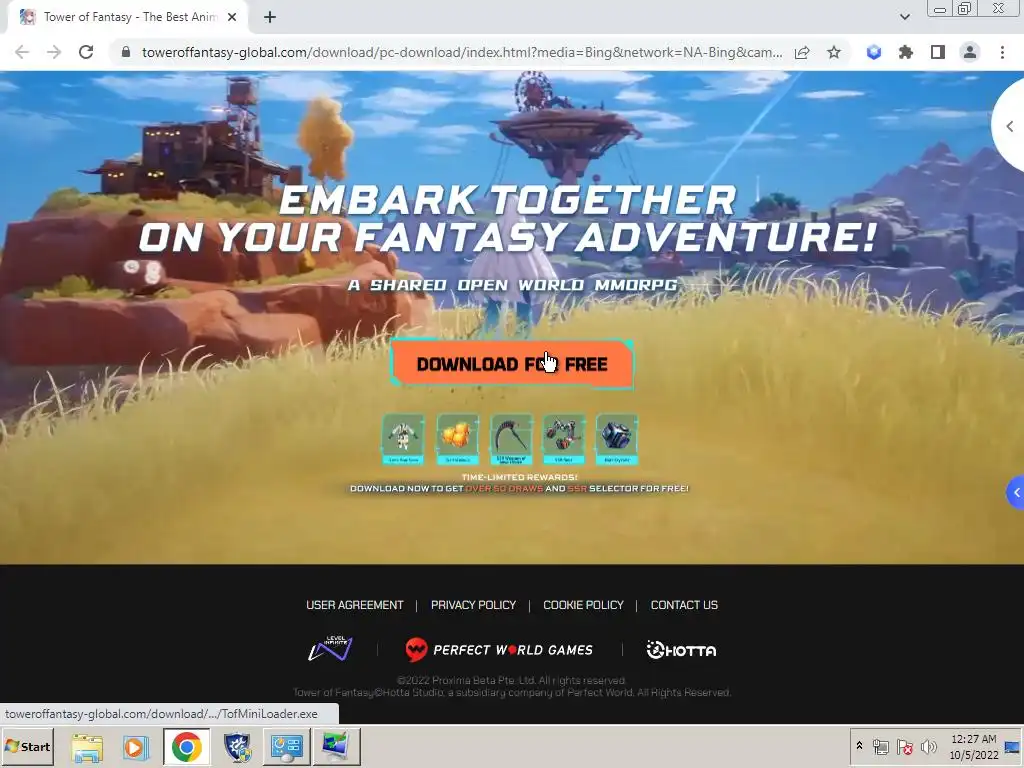Image resolution: width=1024 pixels, height=768 pixels.
Task: Select the red vehicle reward thumbnail
Action: 564,439
